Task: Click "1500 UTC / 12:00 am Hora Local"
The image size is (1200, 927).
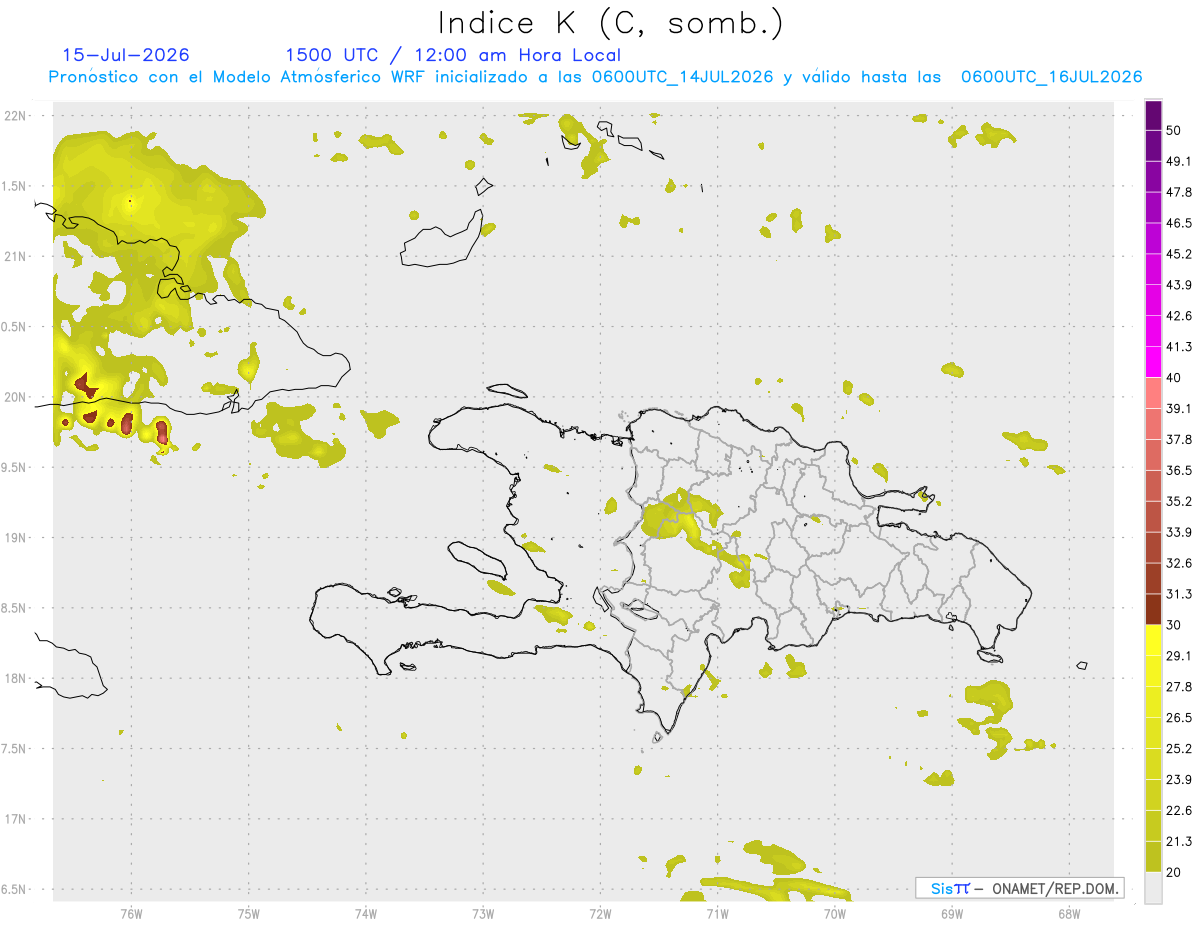Action: click(x=453, y=55)
